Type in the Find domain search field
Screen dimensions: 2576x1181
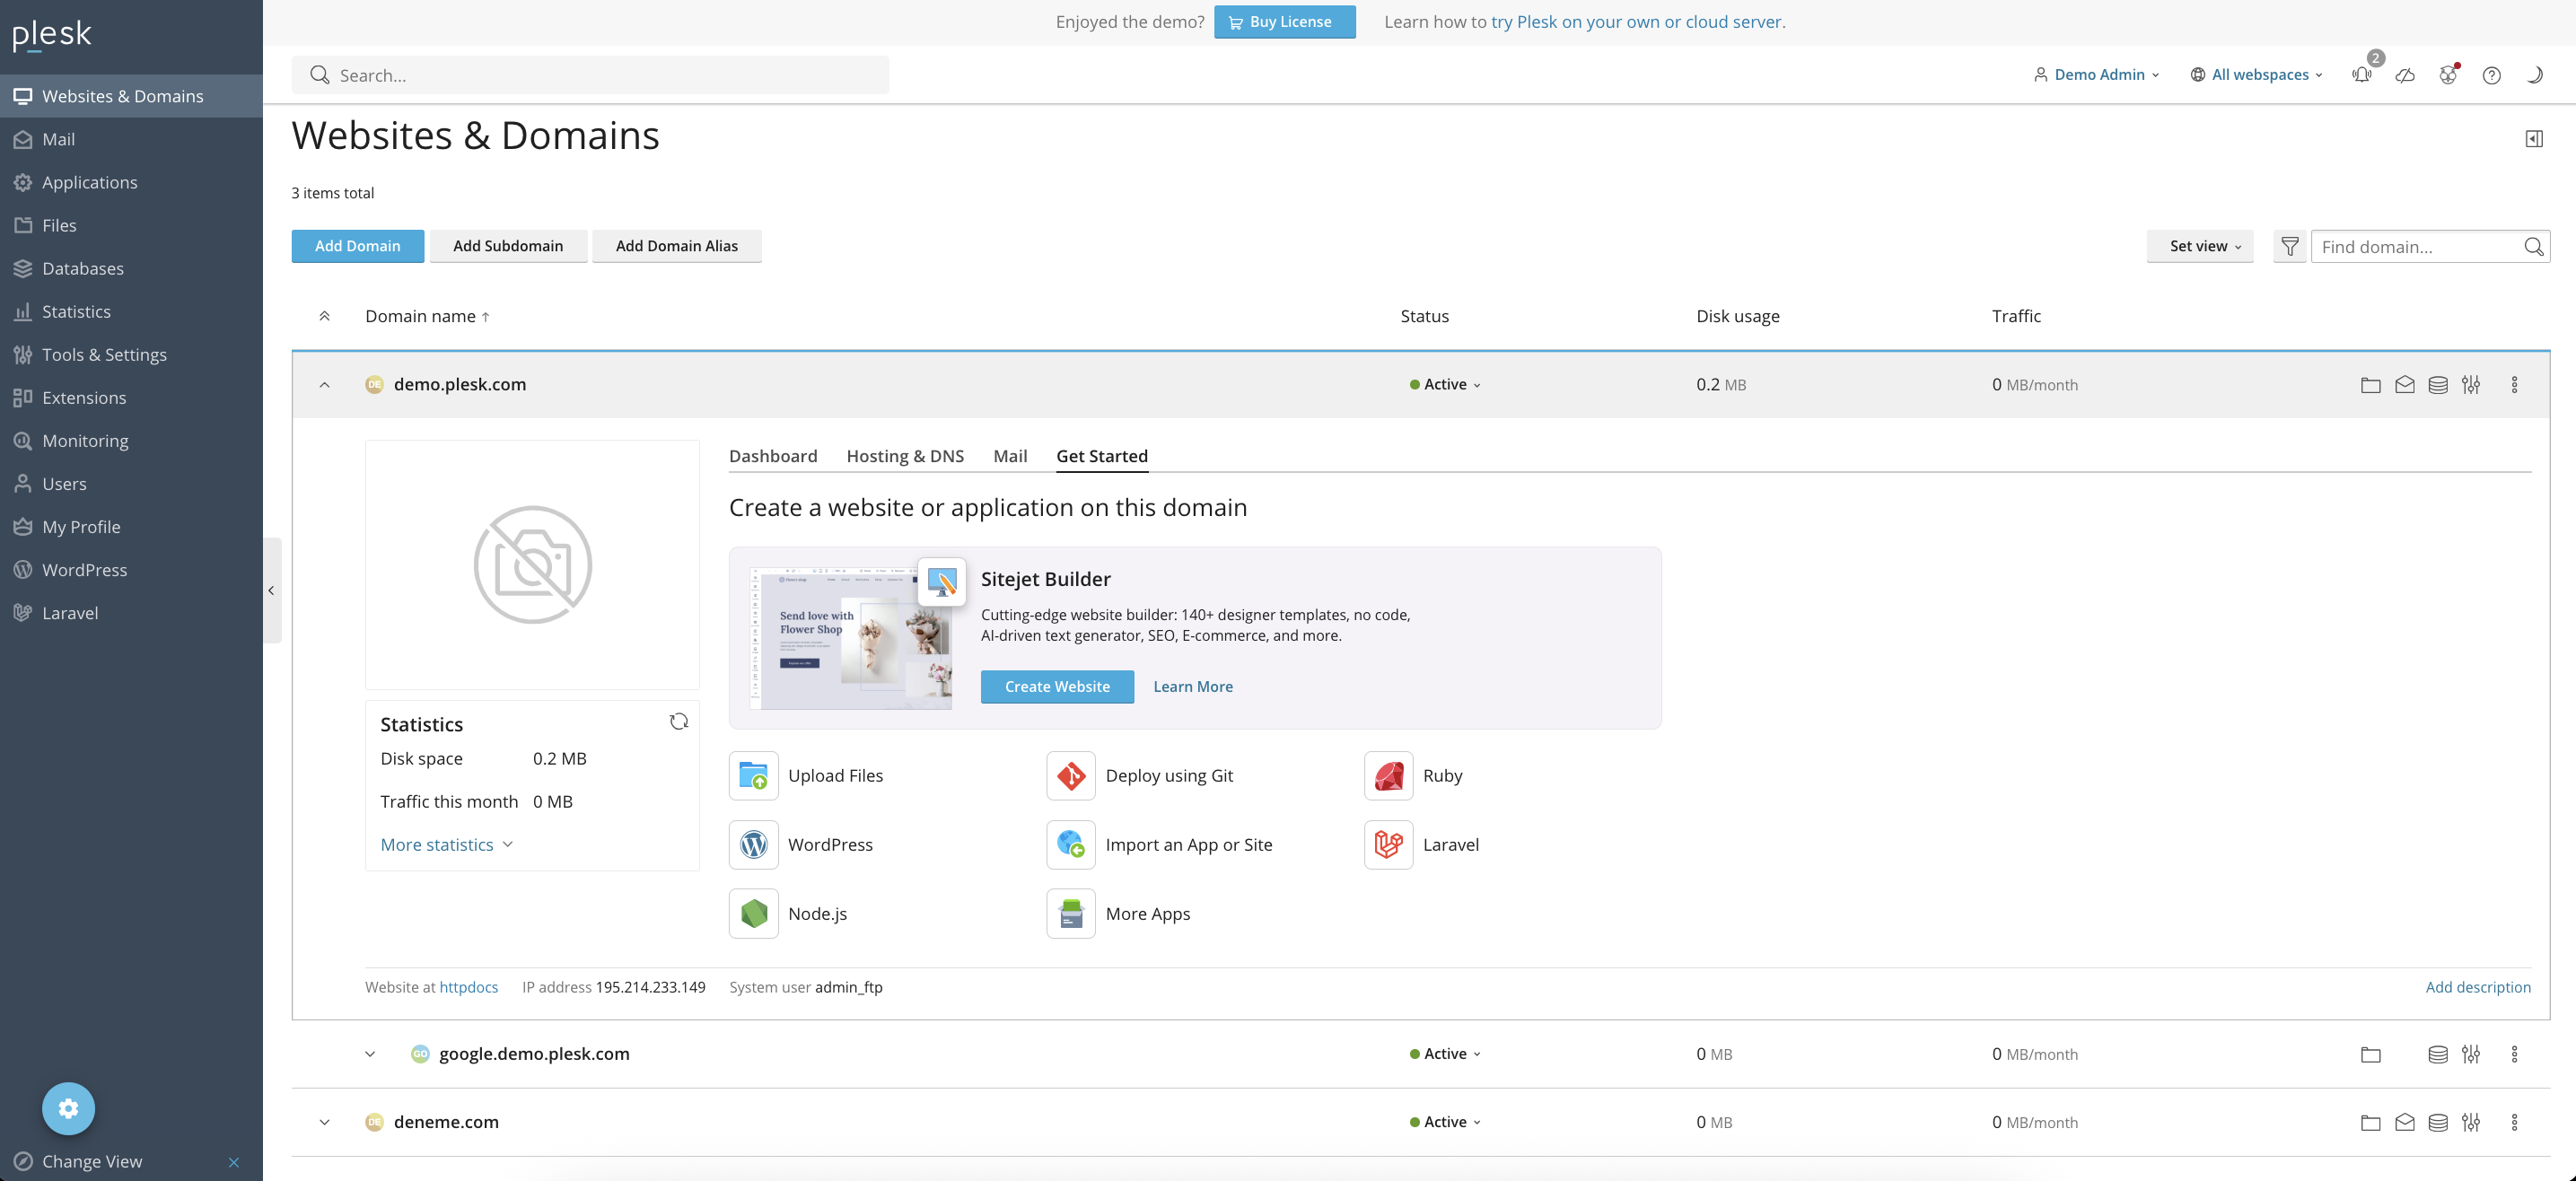2420,246
